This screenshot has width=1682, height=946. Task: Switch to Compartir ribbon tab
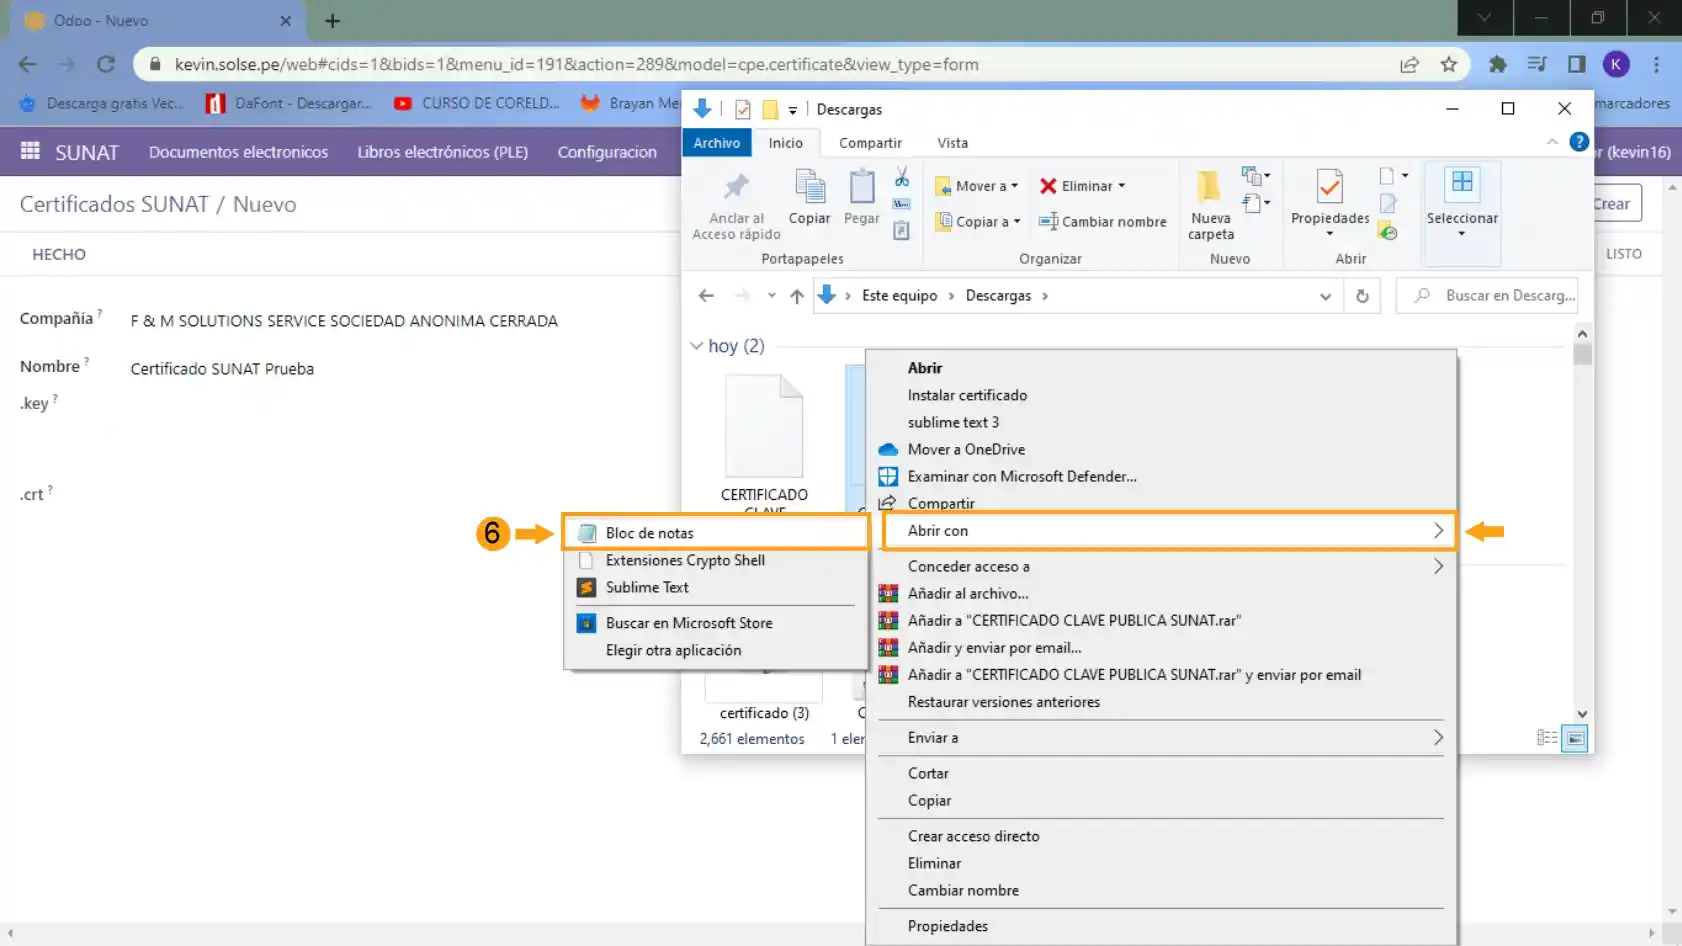pyautogui.click(x=870, y=143)
